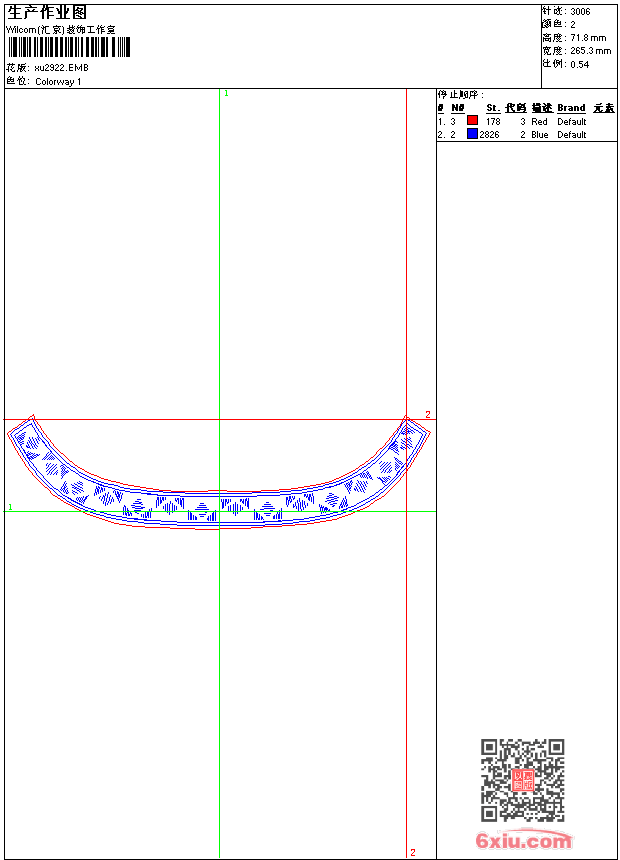The height and width of the screenshot is (860, 620).
Task: Click the "St." column header
Action: pyautogui.click(x=493, y=108)
